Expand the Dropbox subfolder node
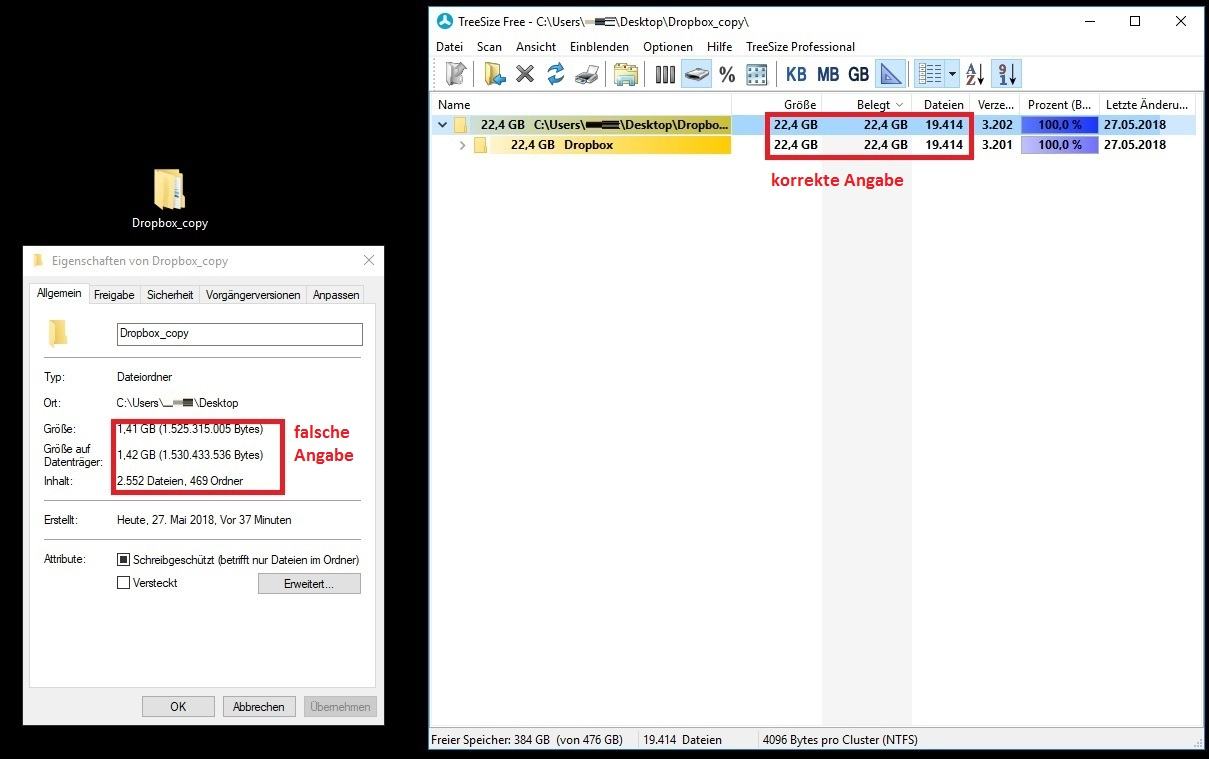This screenshot has width=1209, height=759. pyautogui.click(x=462, y=145)
